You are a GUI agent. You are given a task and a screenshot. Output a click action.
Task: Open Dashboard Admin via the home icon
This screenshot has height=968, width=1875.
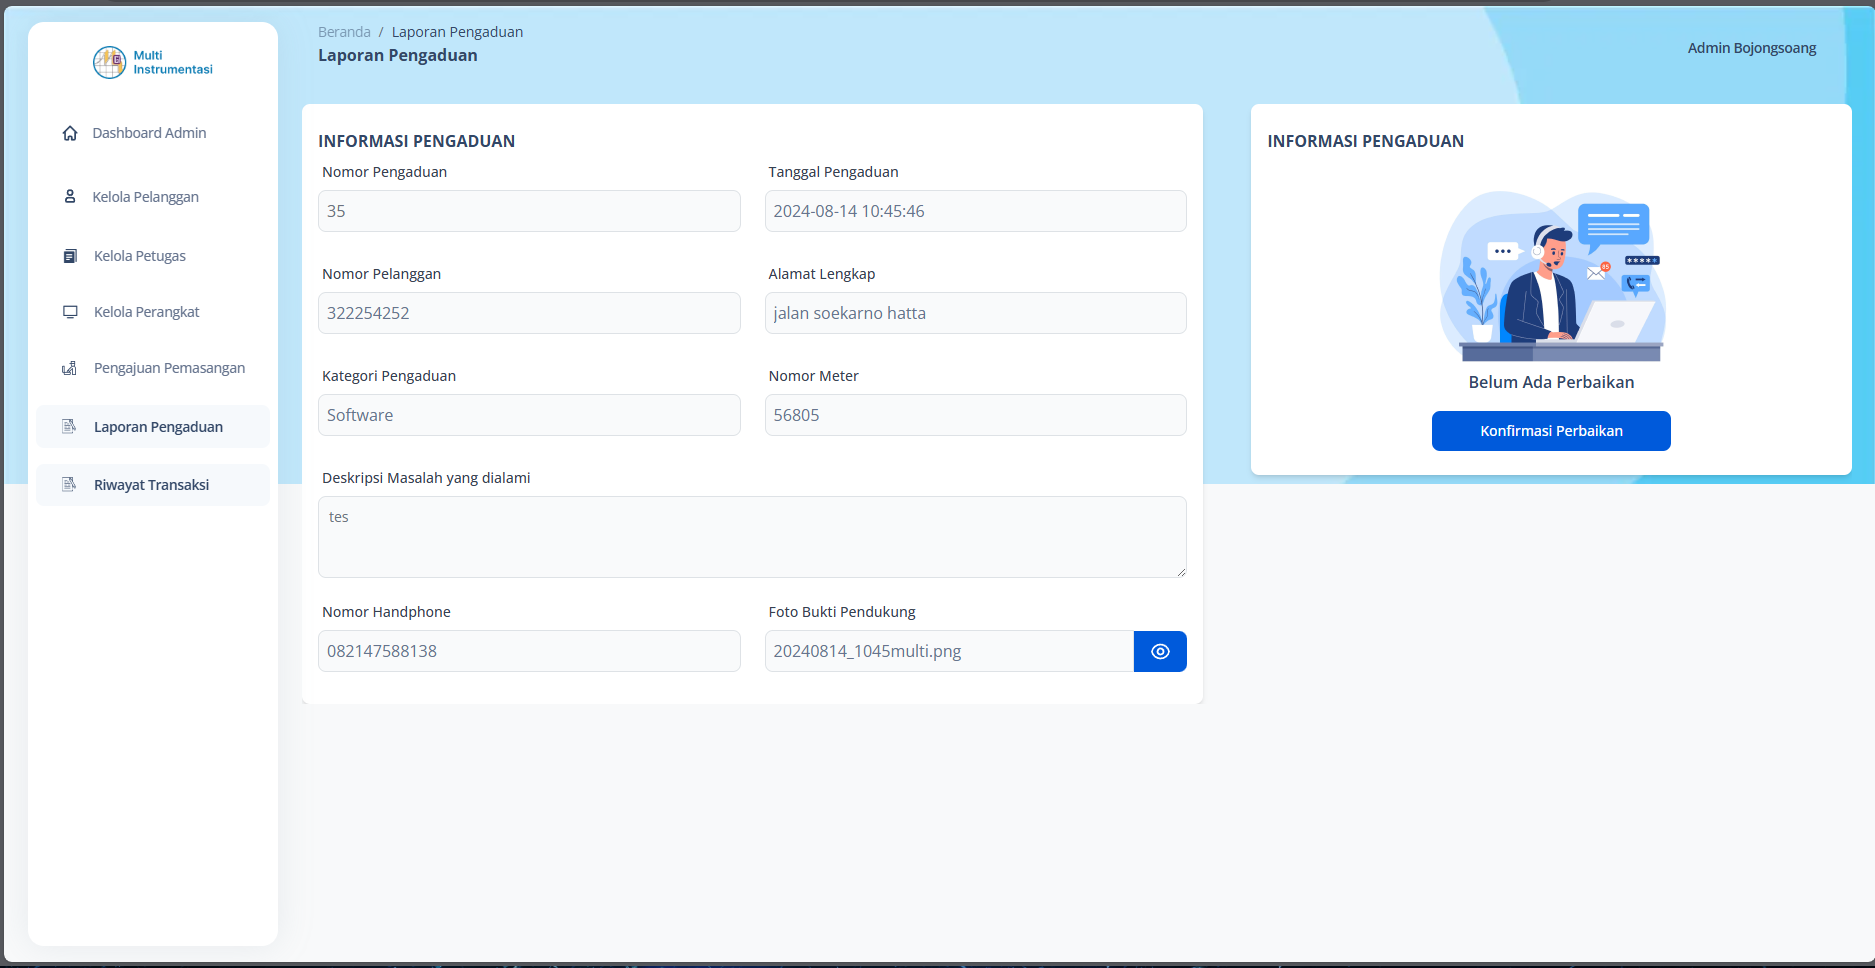point(69,132)
